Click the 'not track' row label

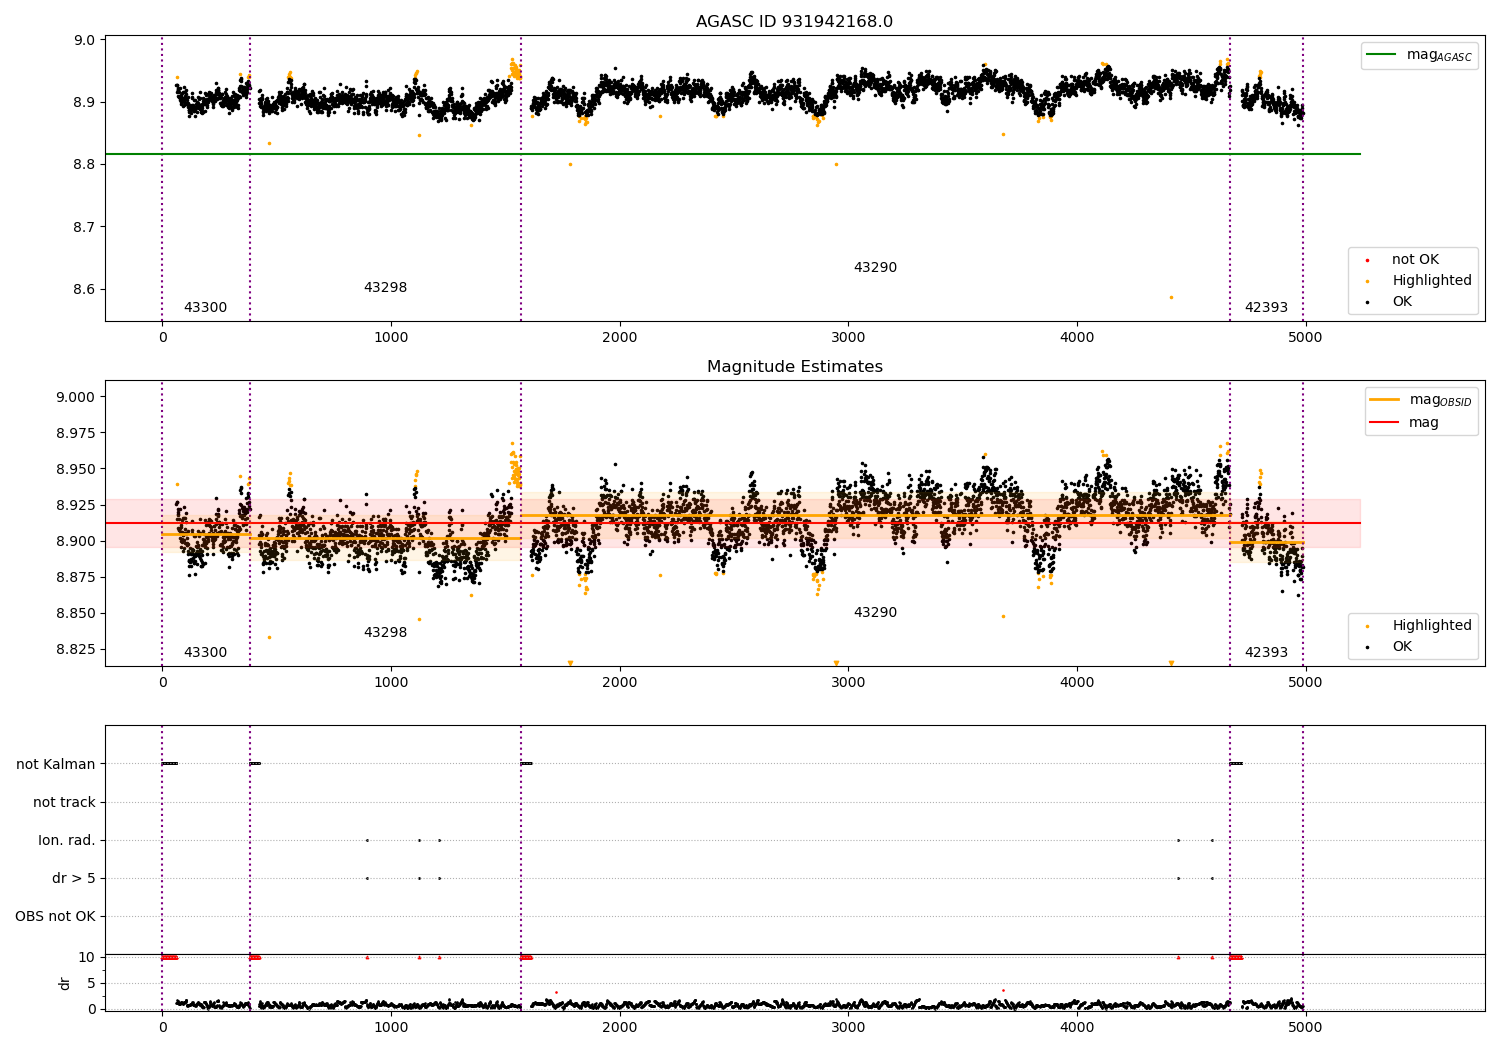tap(64, 802)
